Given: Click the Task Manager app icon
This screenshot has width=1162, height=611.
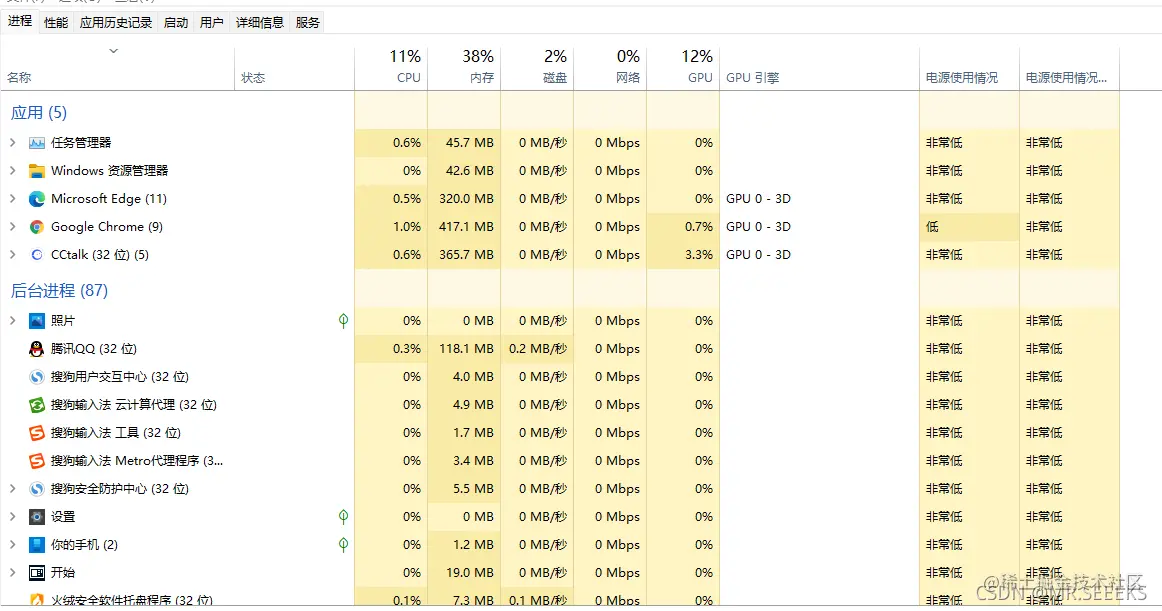Looking at the screenshot, I should click(x=36, y=142).
